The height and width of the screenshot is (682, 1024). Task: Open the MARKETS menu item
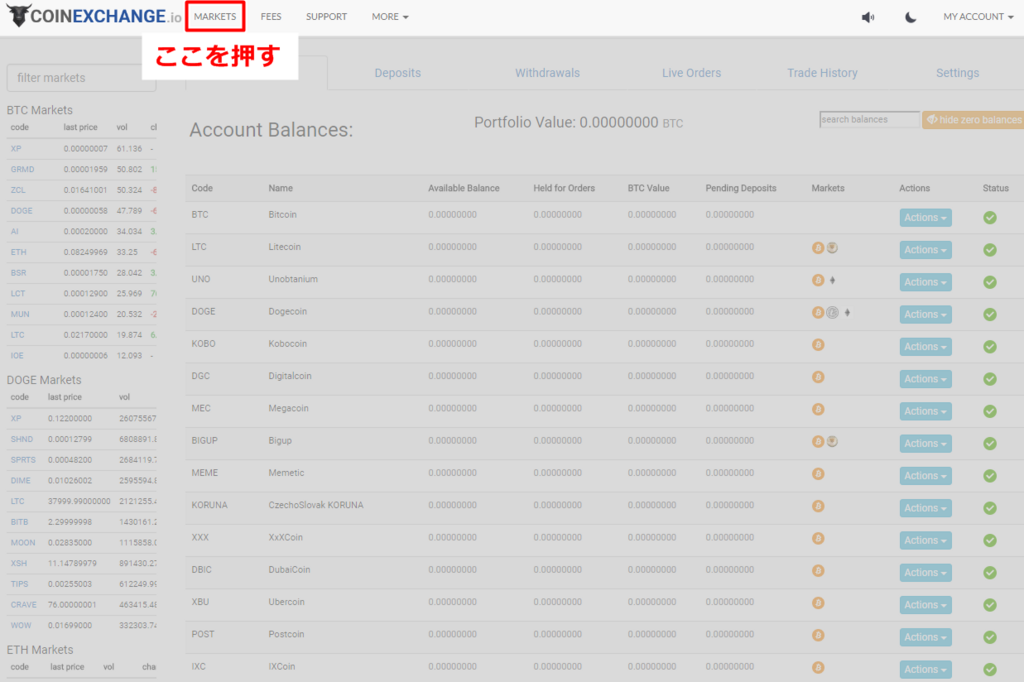click(x=215, y=16)
